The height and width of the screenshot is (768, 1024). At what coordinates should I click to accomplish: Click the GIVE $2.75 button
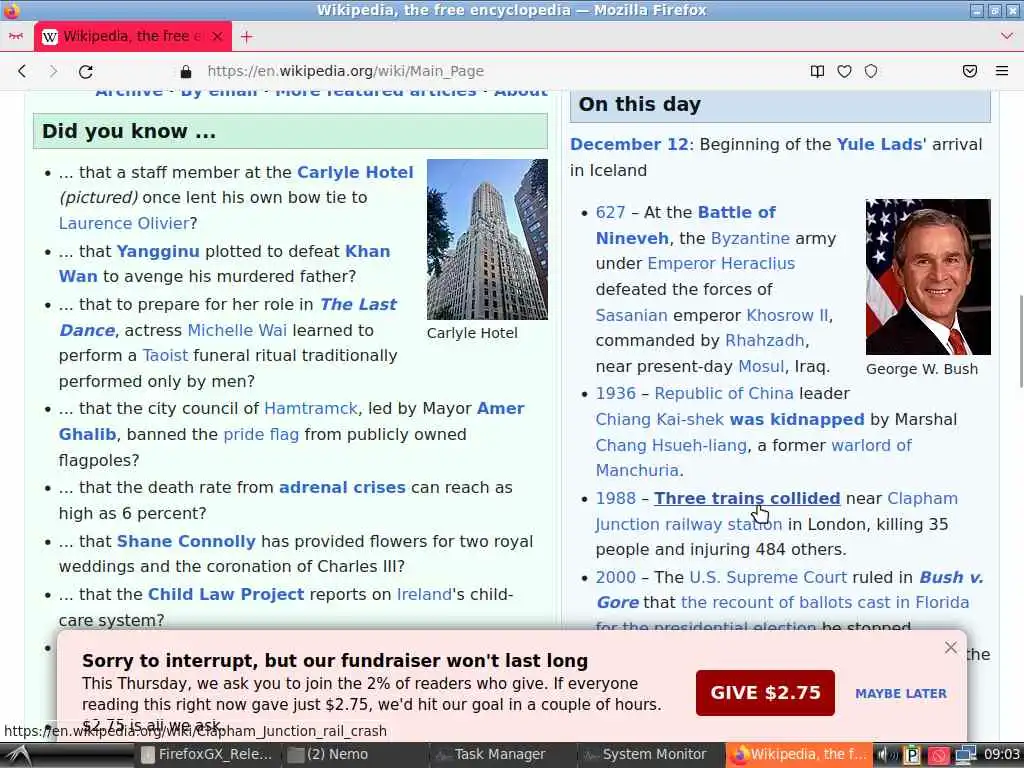point(765,693)
